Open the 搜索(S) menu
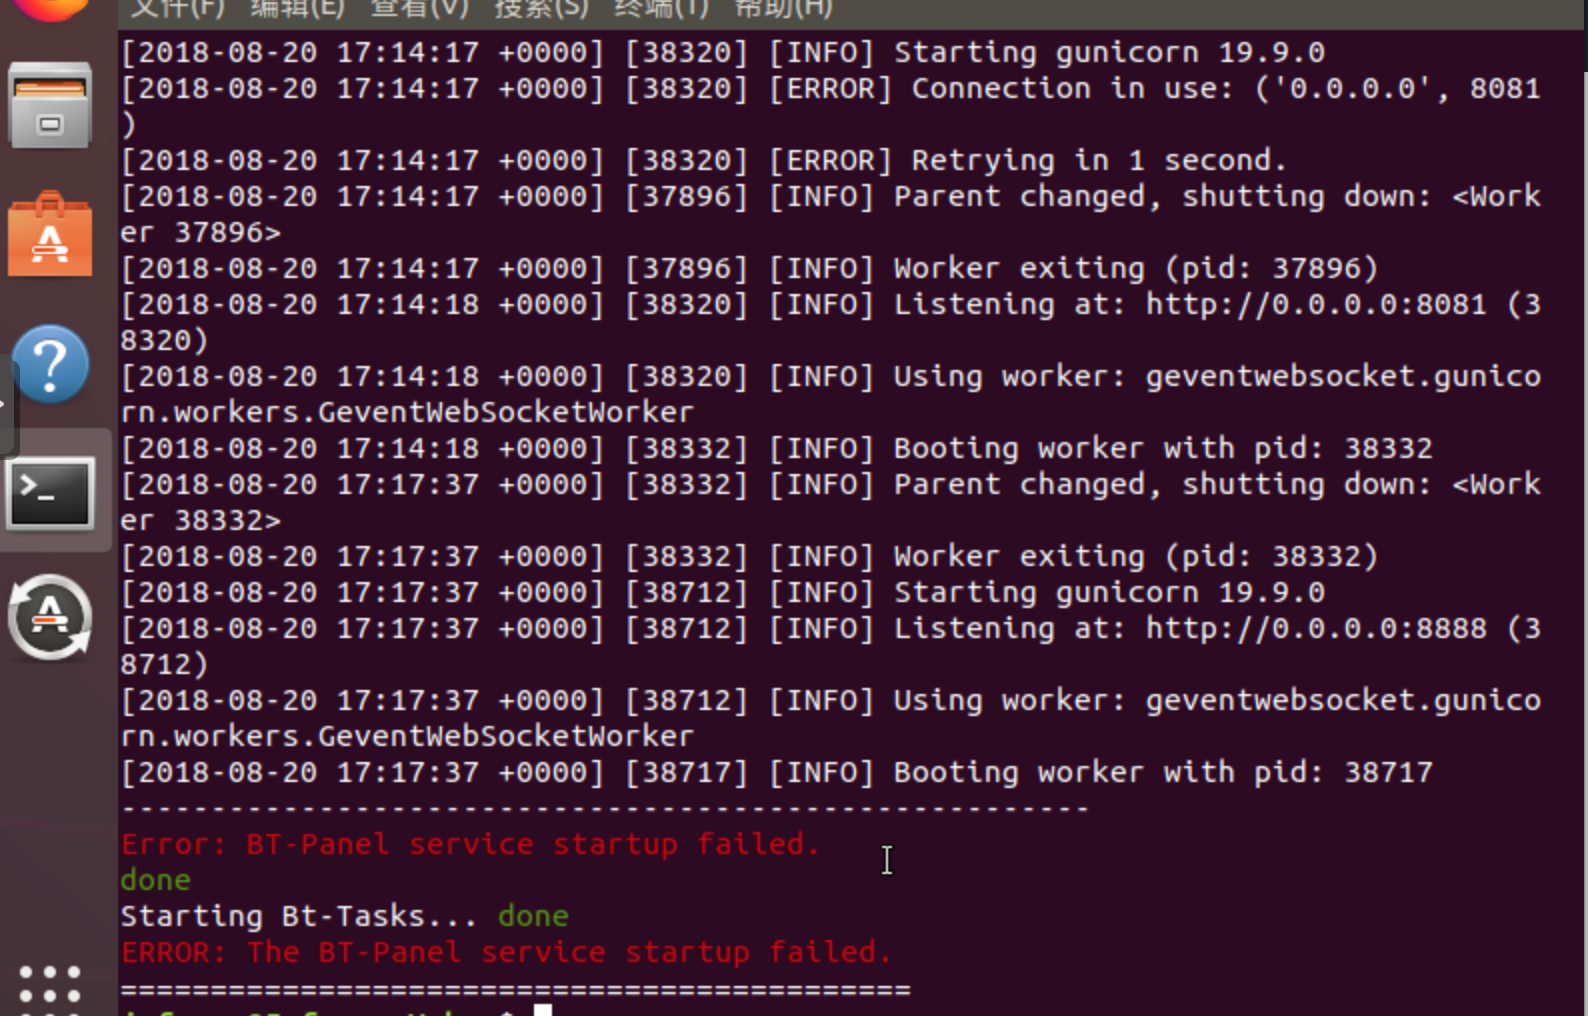 (x=541, y=9)
